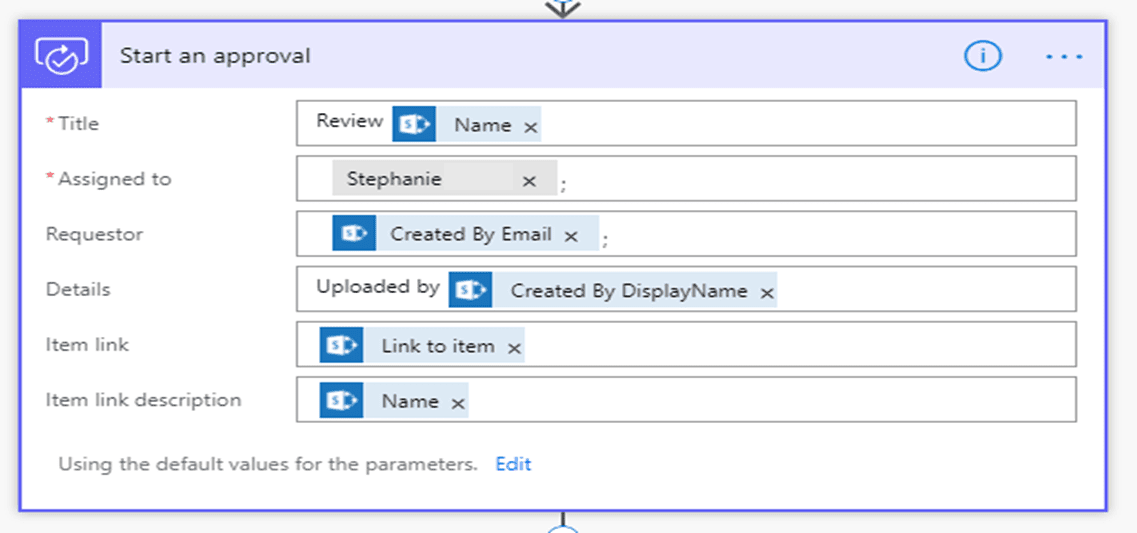Open the info icon in the approval header
Screen dimensions: 1137x533
[983, 56]
